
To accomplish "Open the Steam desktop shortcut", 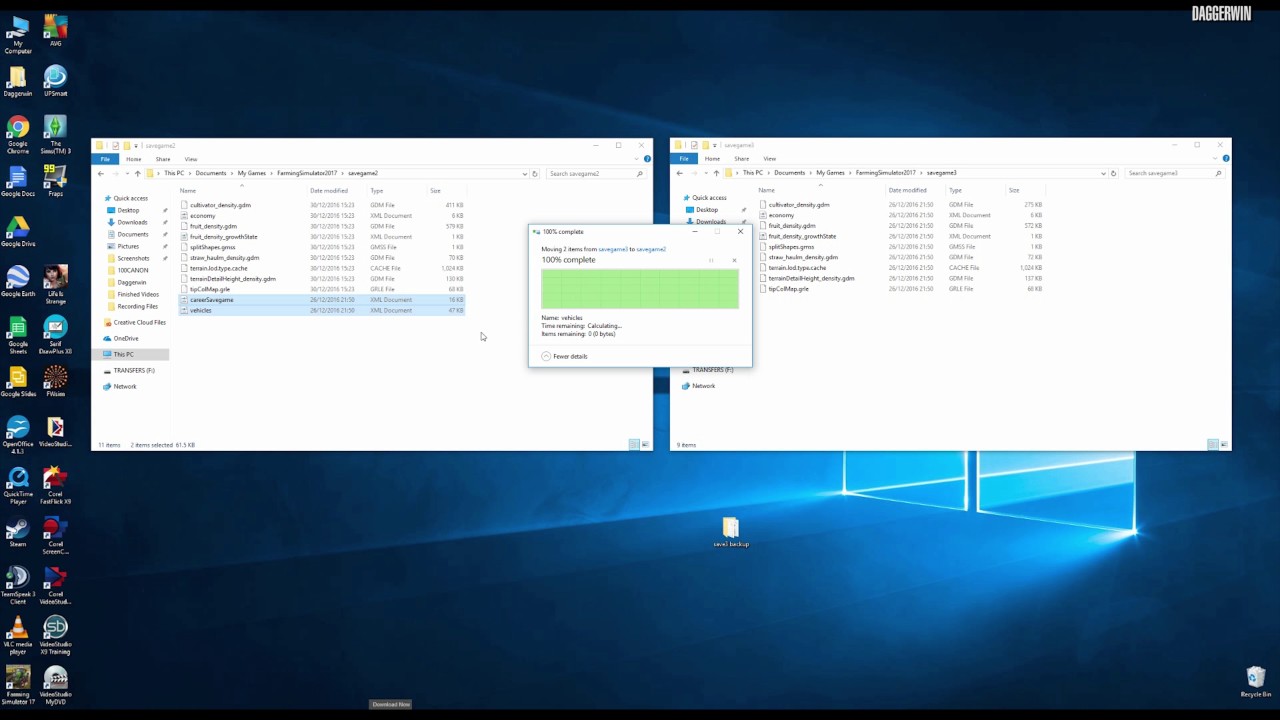I will click(18, 531).
